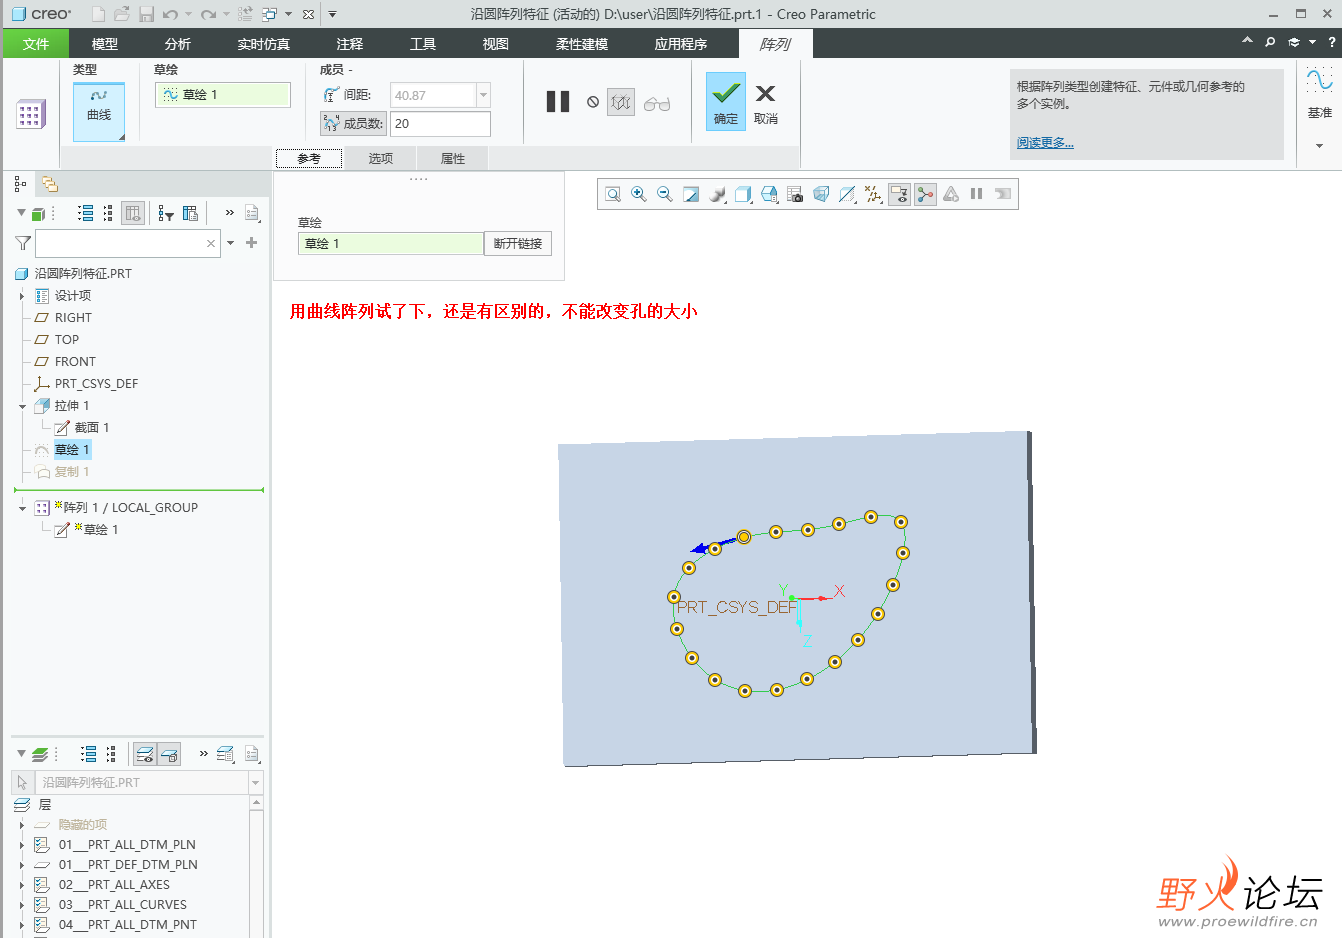Image resolution: width=1342 pixels, height=938 pixels.
Task: Expand the 设计项 tree node
Action: (22, 296)
